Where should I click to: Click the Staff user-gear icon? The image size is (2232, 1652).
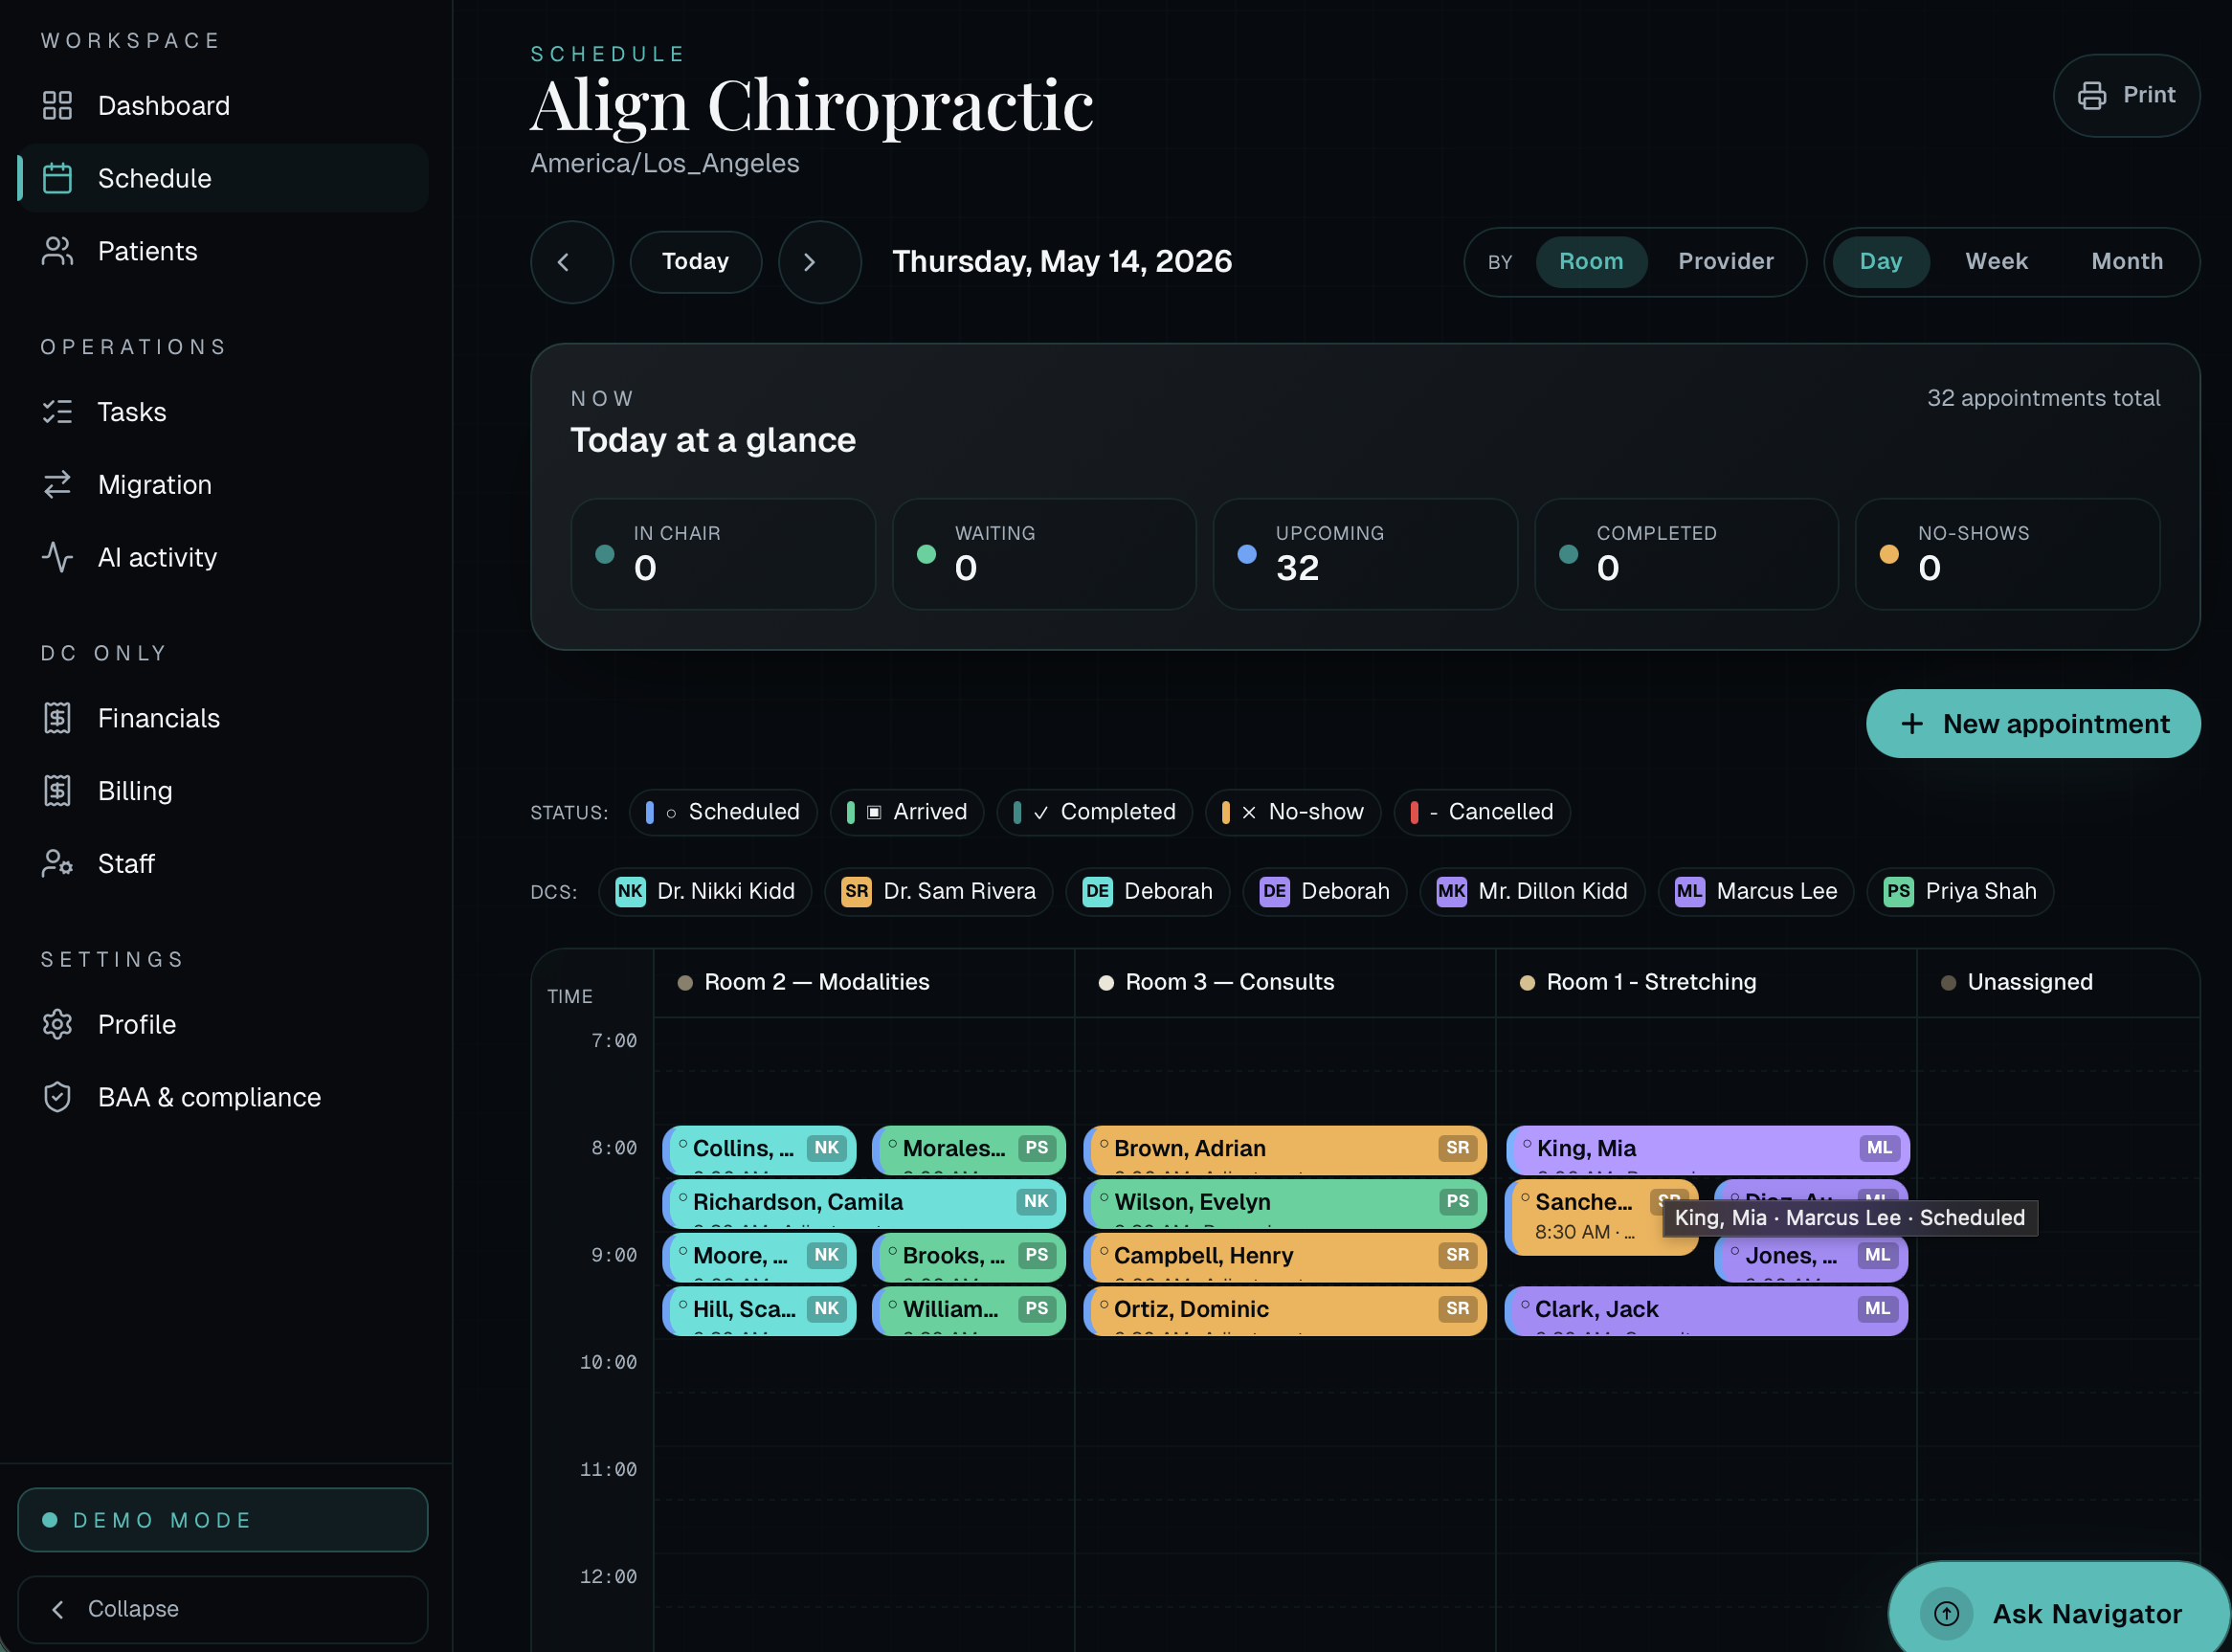coord(57,863)
